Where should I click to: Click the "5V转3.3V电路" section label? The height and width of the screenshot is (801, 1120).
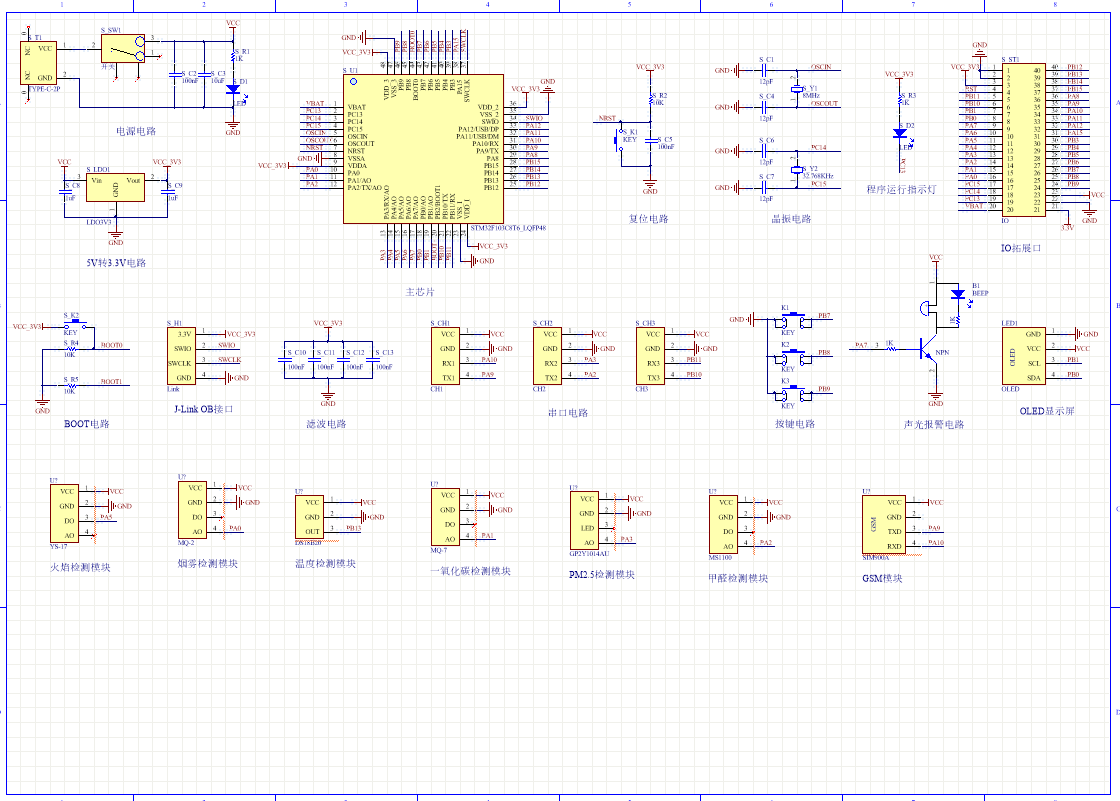coord(116,263)
